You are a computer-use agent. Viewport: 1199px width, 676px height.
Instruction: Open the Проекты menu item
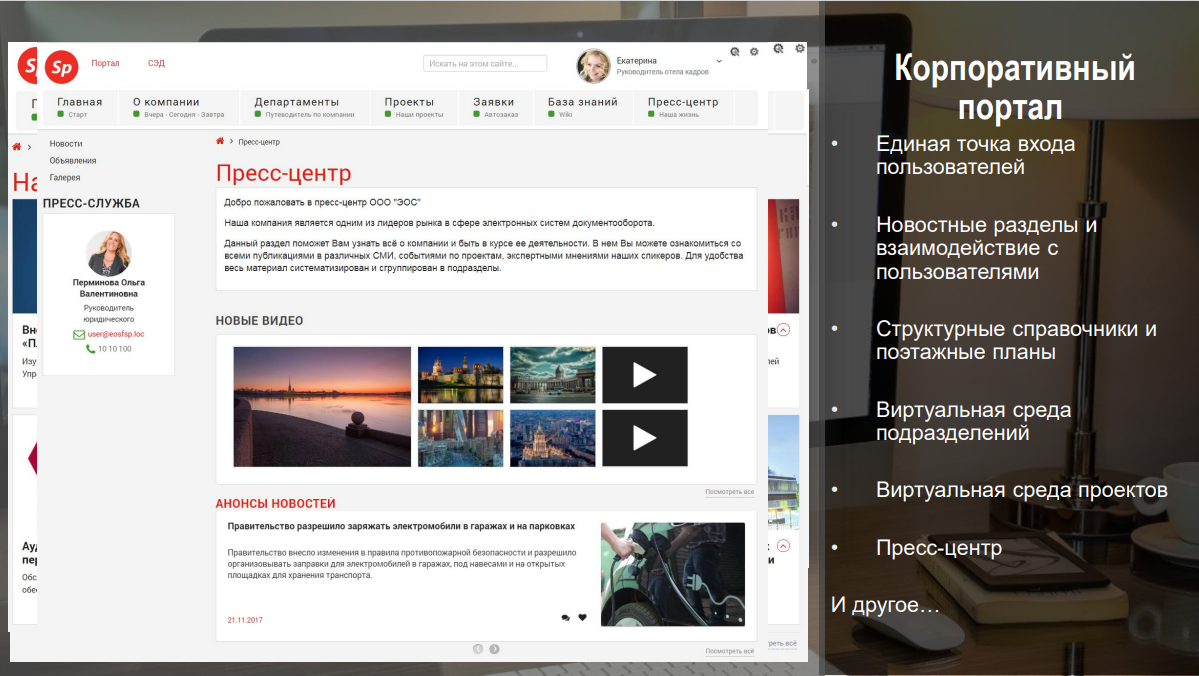[414, 107]
